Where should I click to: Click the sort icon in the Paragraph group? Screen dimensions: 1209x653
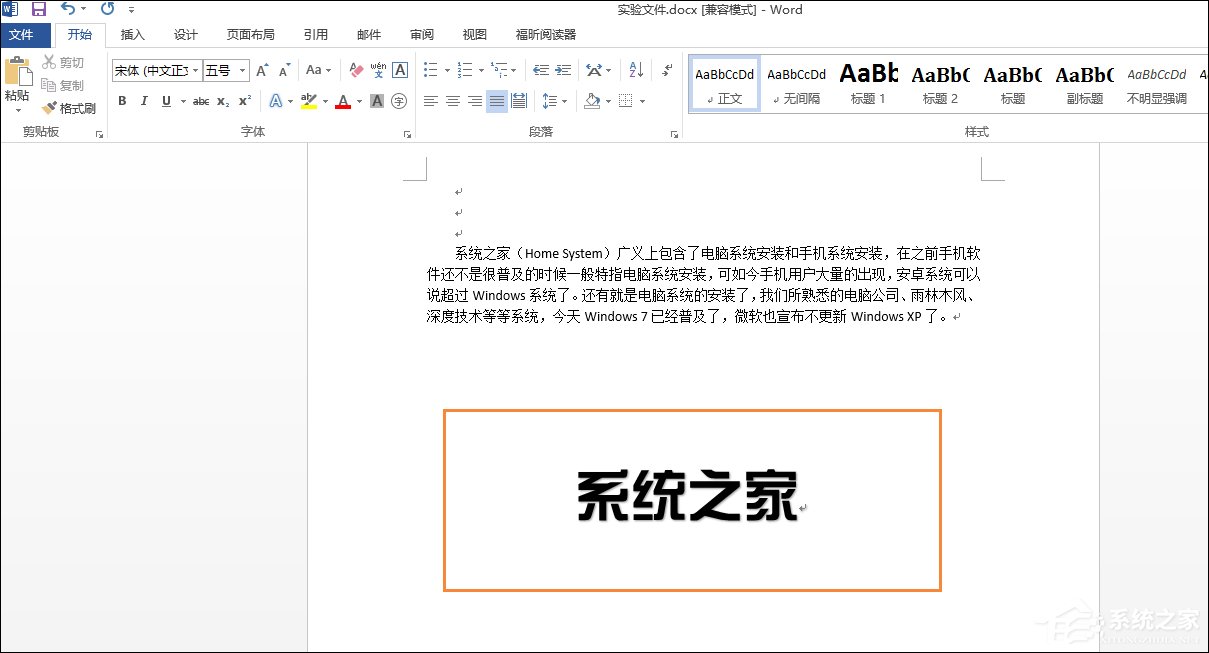pos(634,70)
